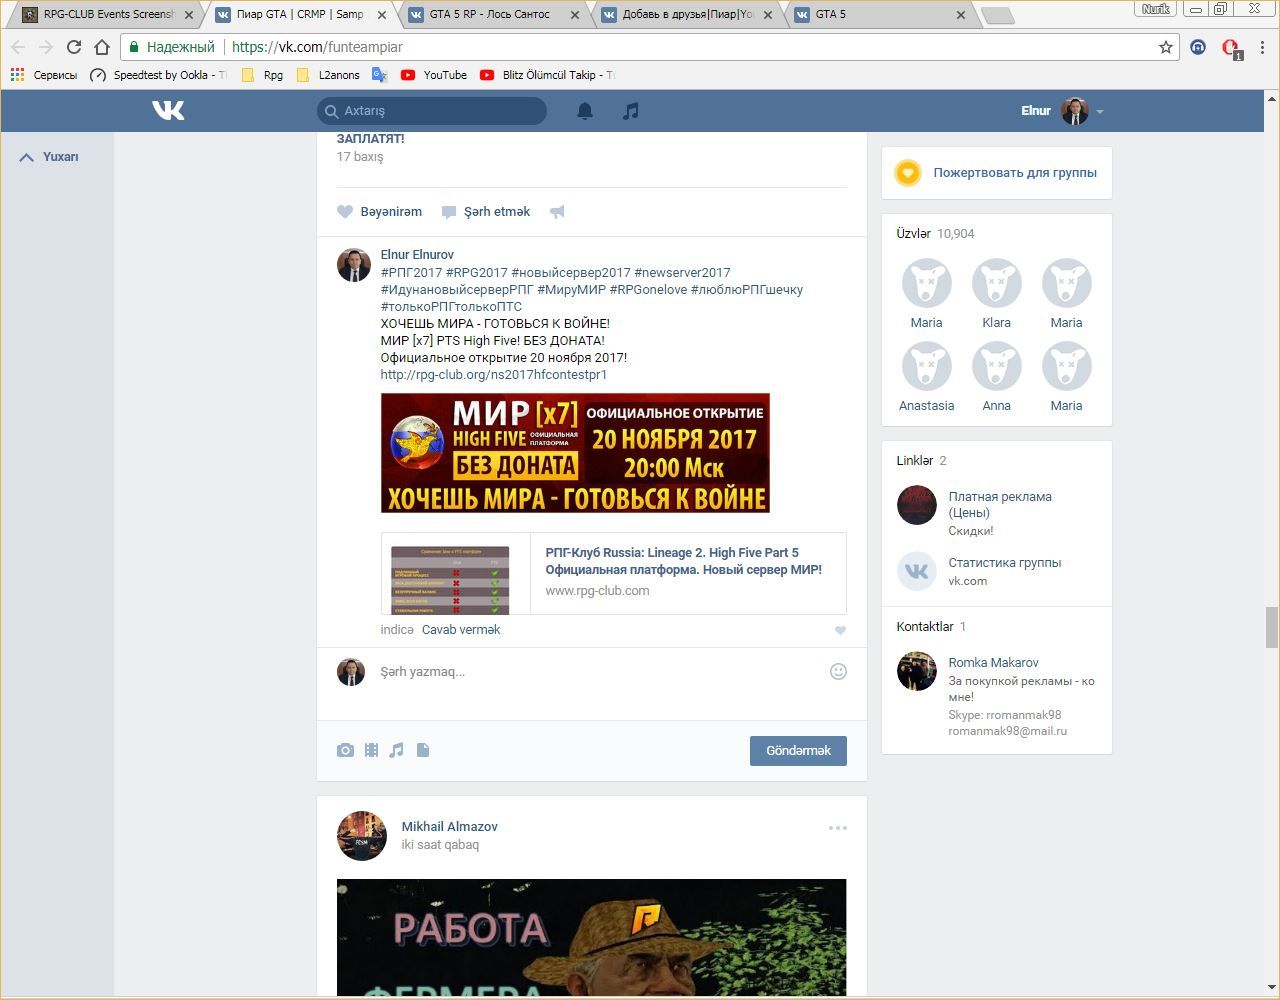The image size is (1280, 1000).
Task: Attach a video using the film icon
Action: [x=371, y=750]
